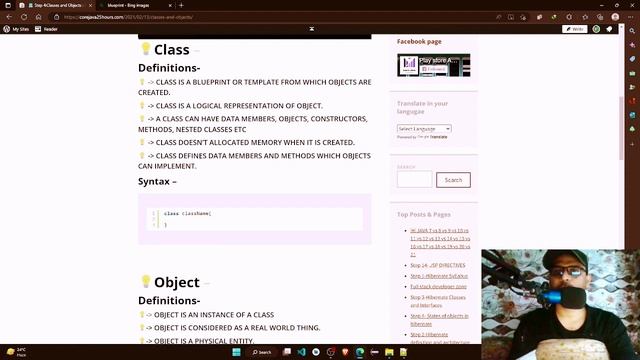This screenshot has height=360, width=640.
Task: Close the Bing images tab
Action: 170,5
